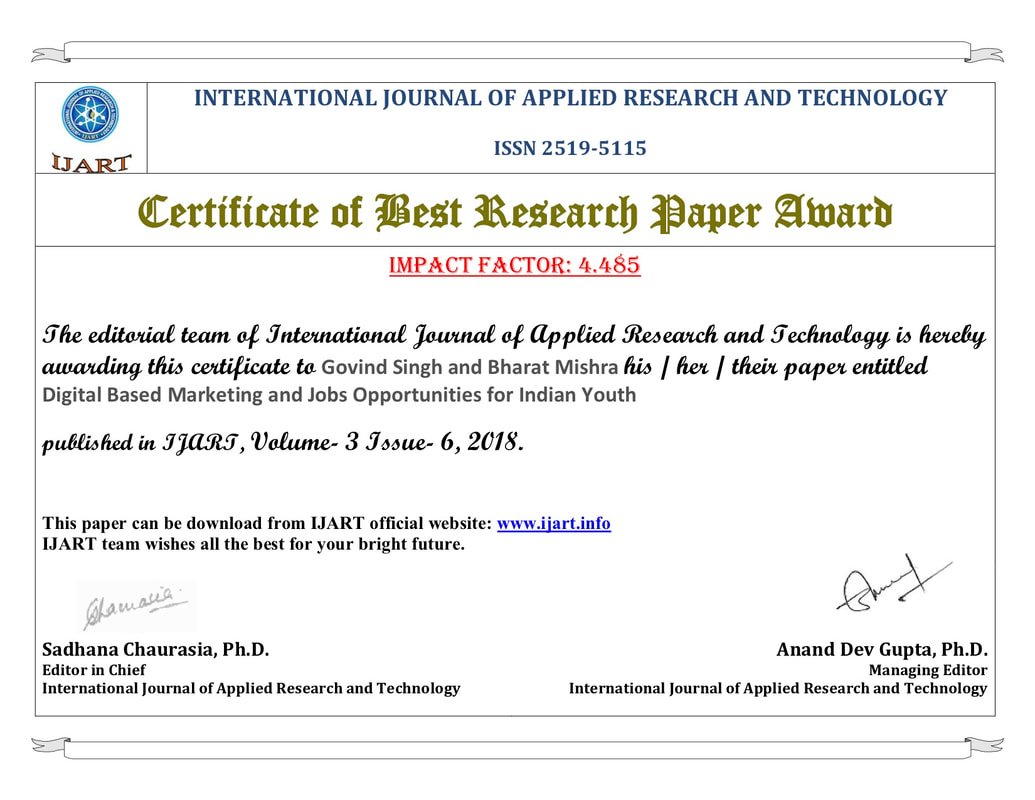Click the Certificate of Best Research Paper Award title
Screen dimensions: 1035x800
click(515, 213)
